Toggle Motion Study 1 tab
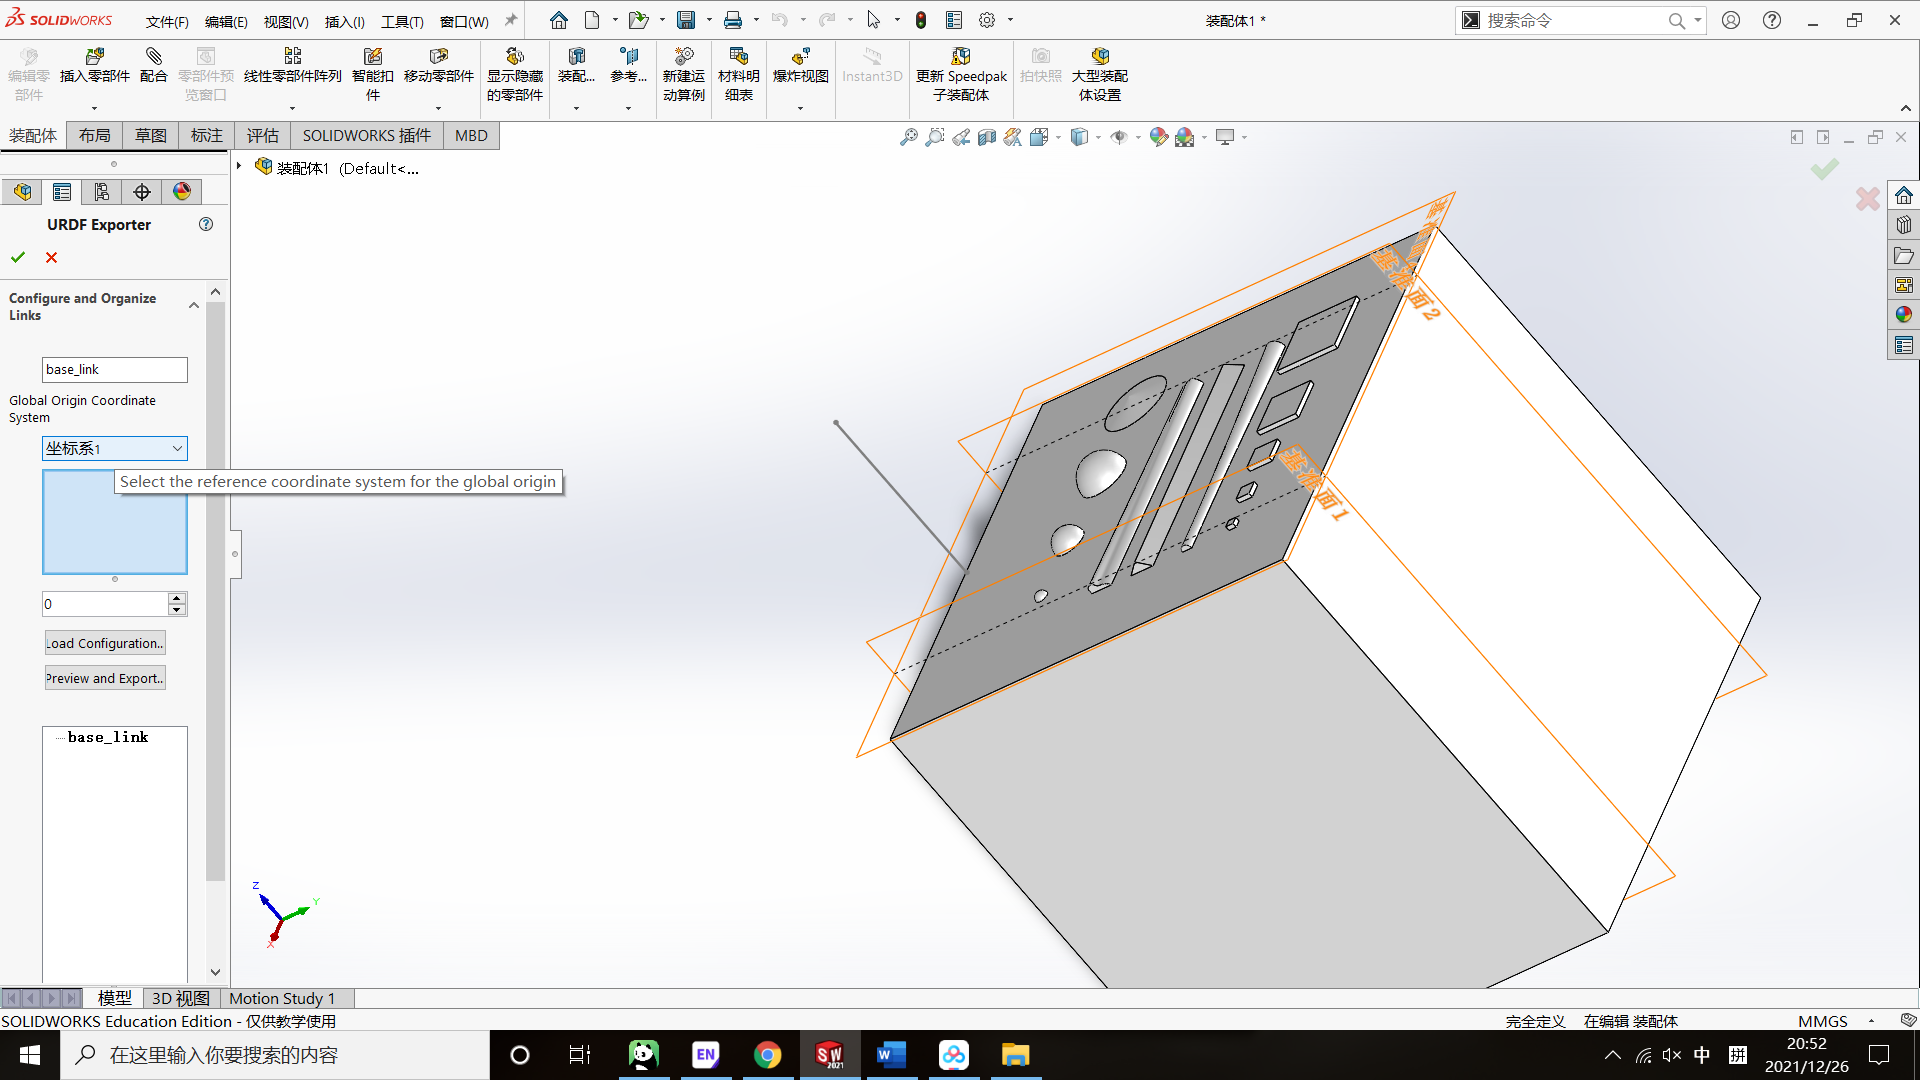 [x=281, y=998]
